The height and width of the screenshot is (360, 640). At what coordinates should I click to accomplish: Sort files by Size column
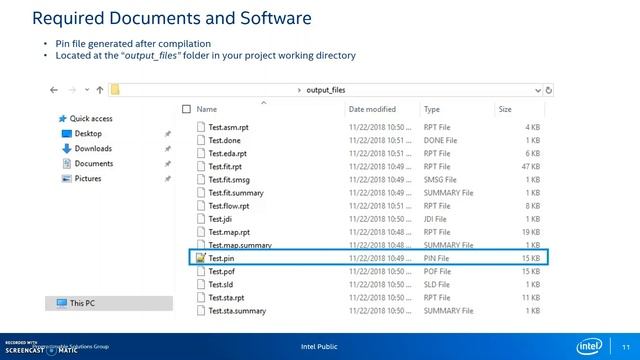tap(505, 109)
